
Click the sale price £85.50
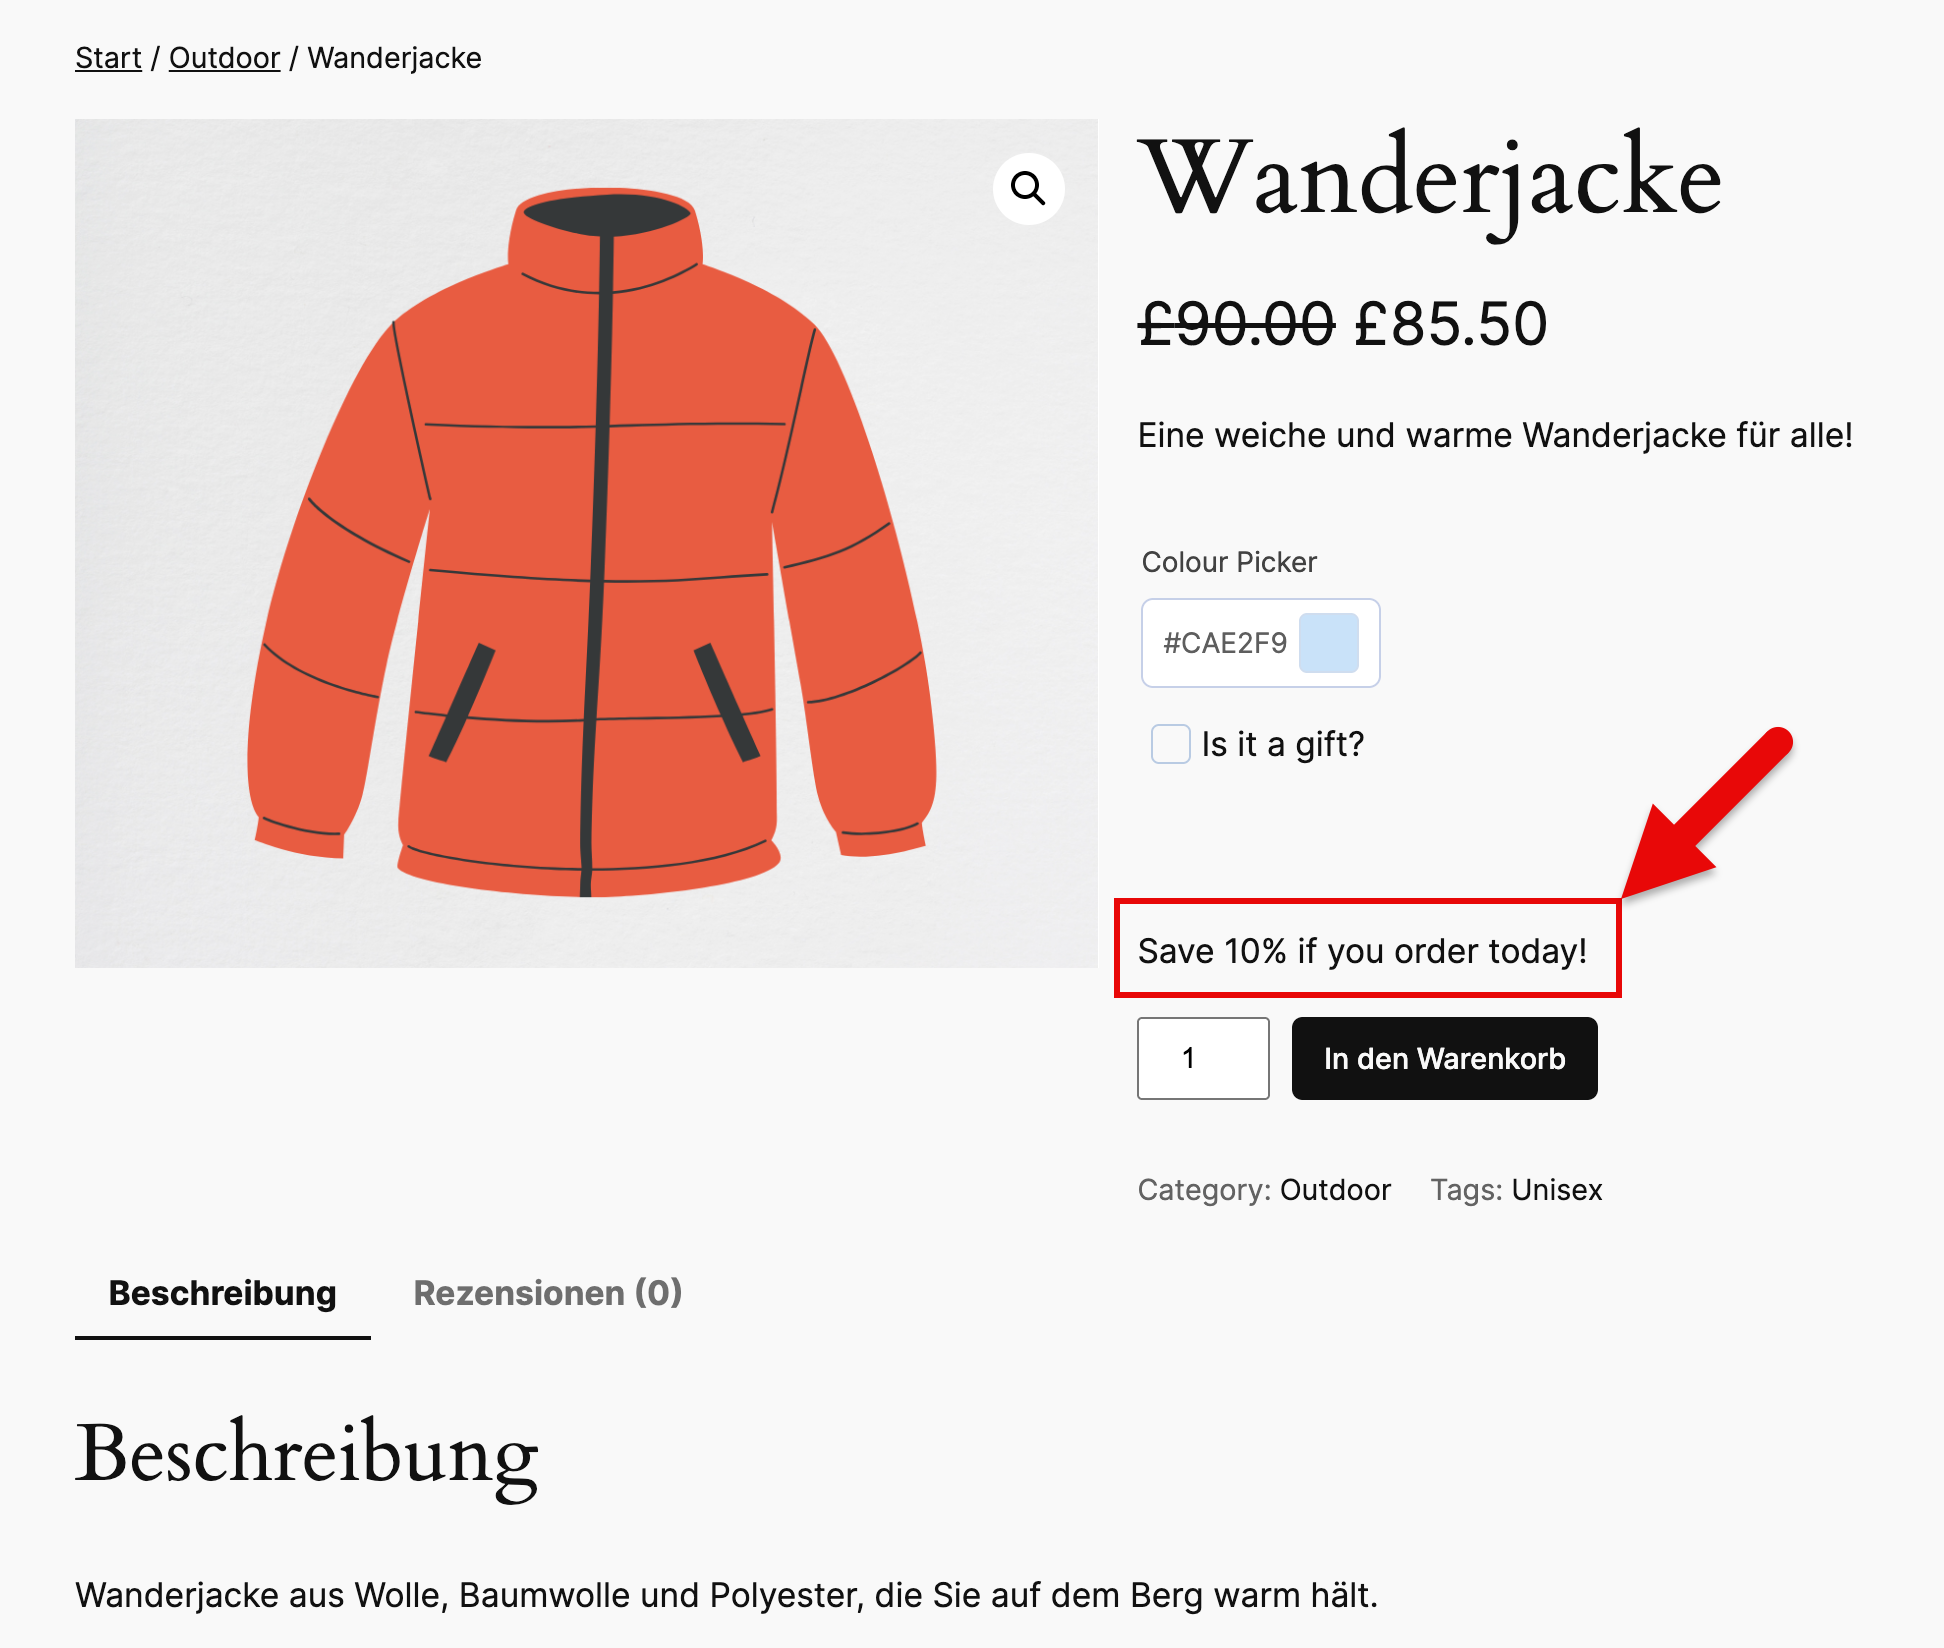1451,324
